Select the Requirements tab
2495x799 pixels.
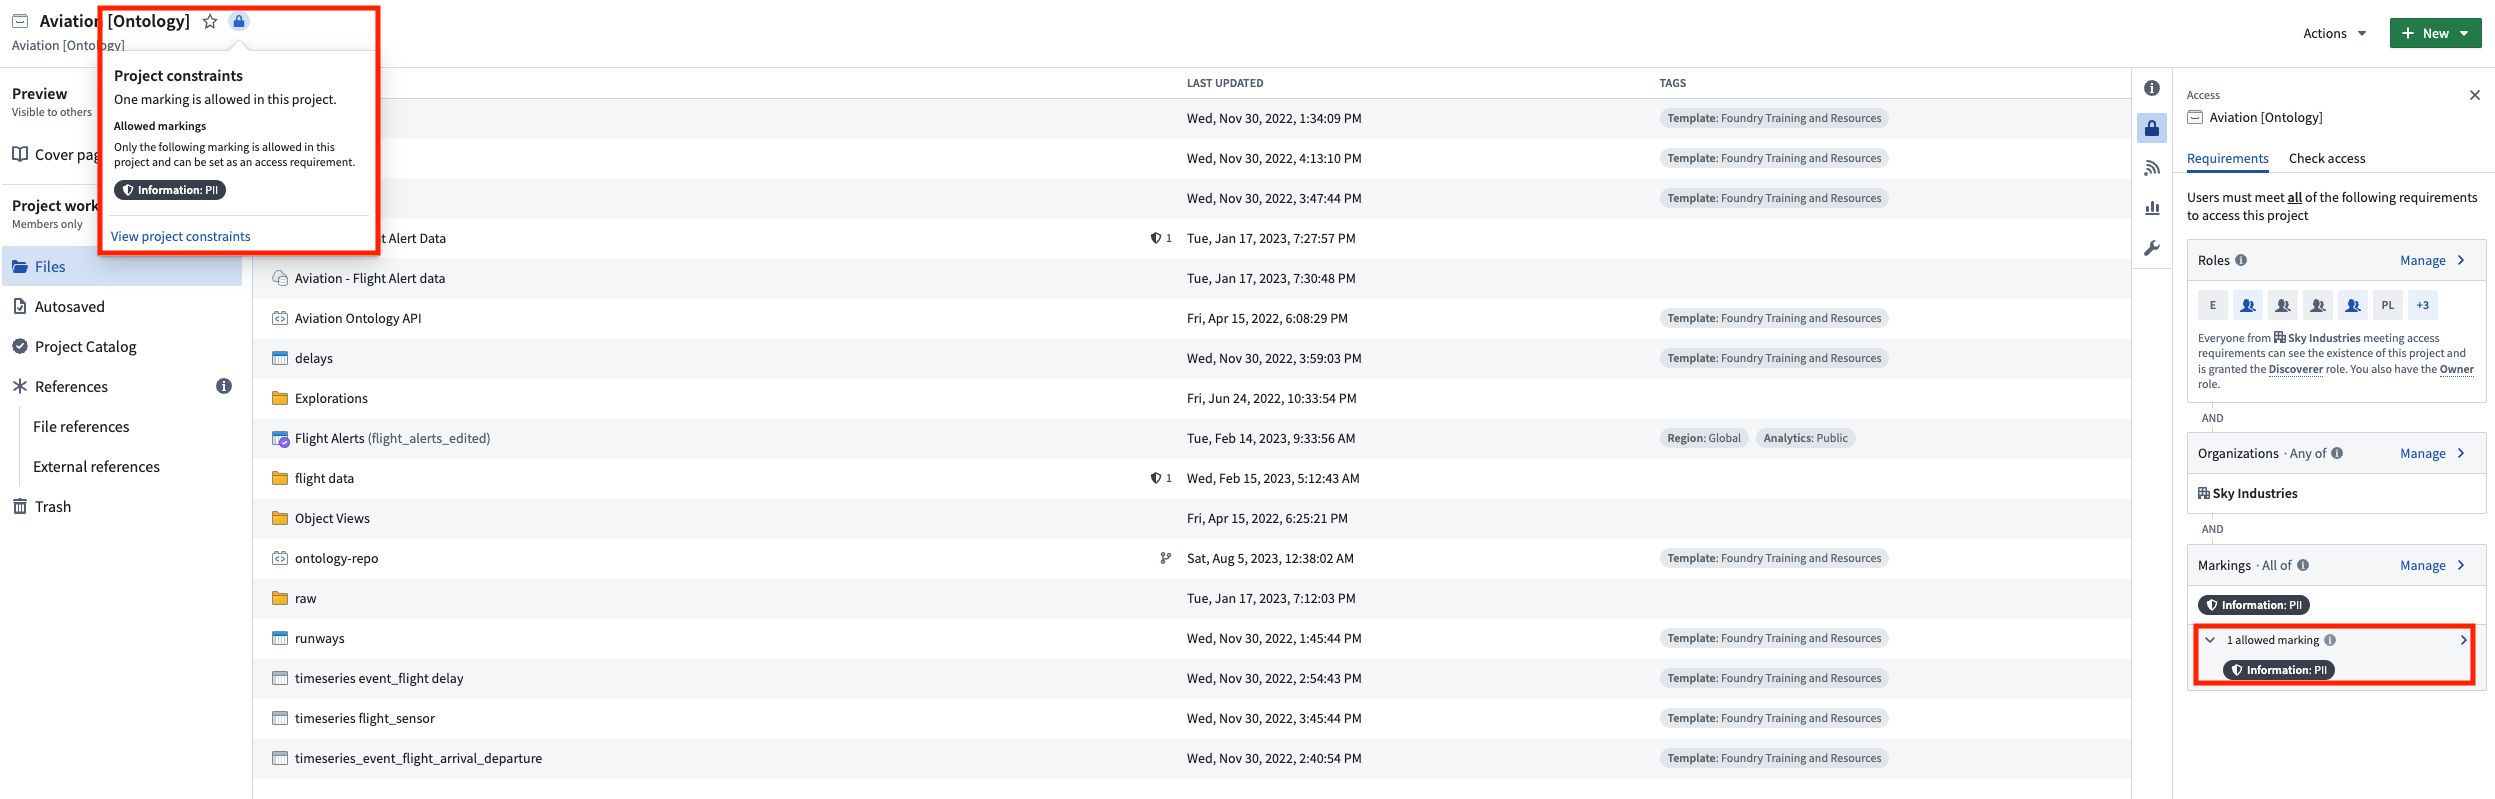(x=2228, y=158)
